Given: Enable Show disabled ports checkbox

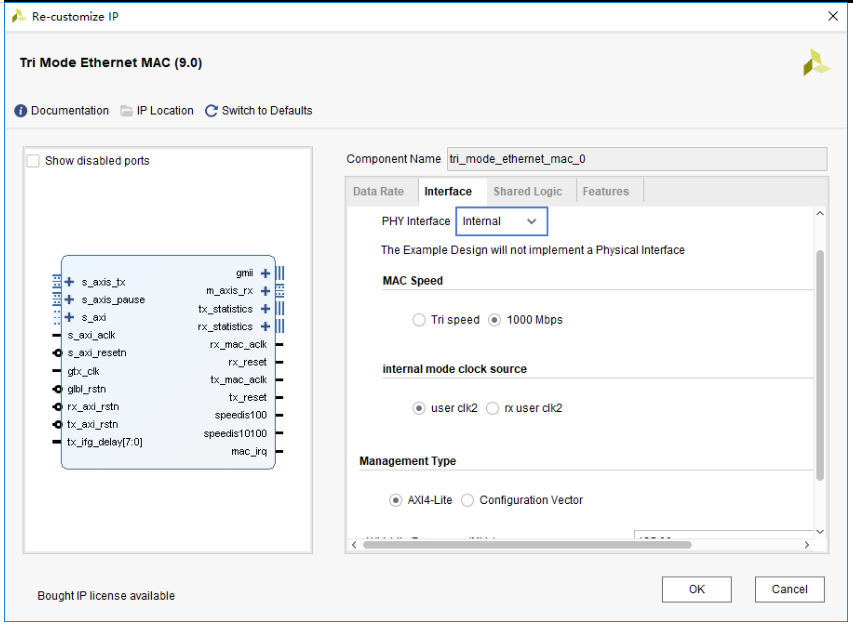Looking at the screenshot, I should coord(33,161).
